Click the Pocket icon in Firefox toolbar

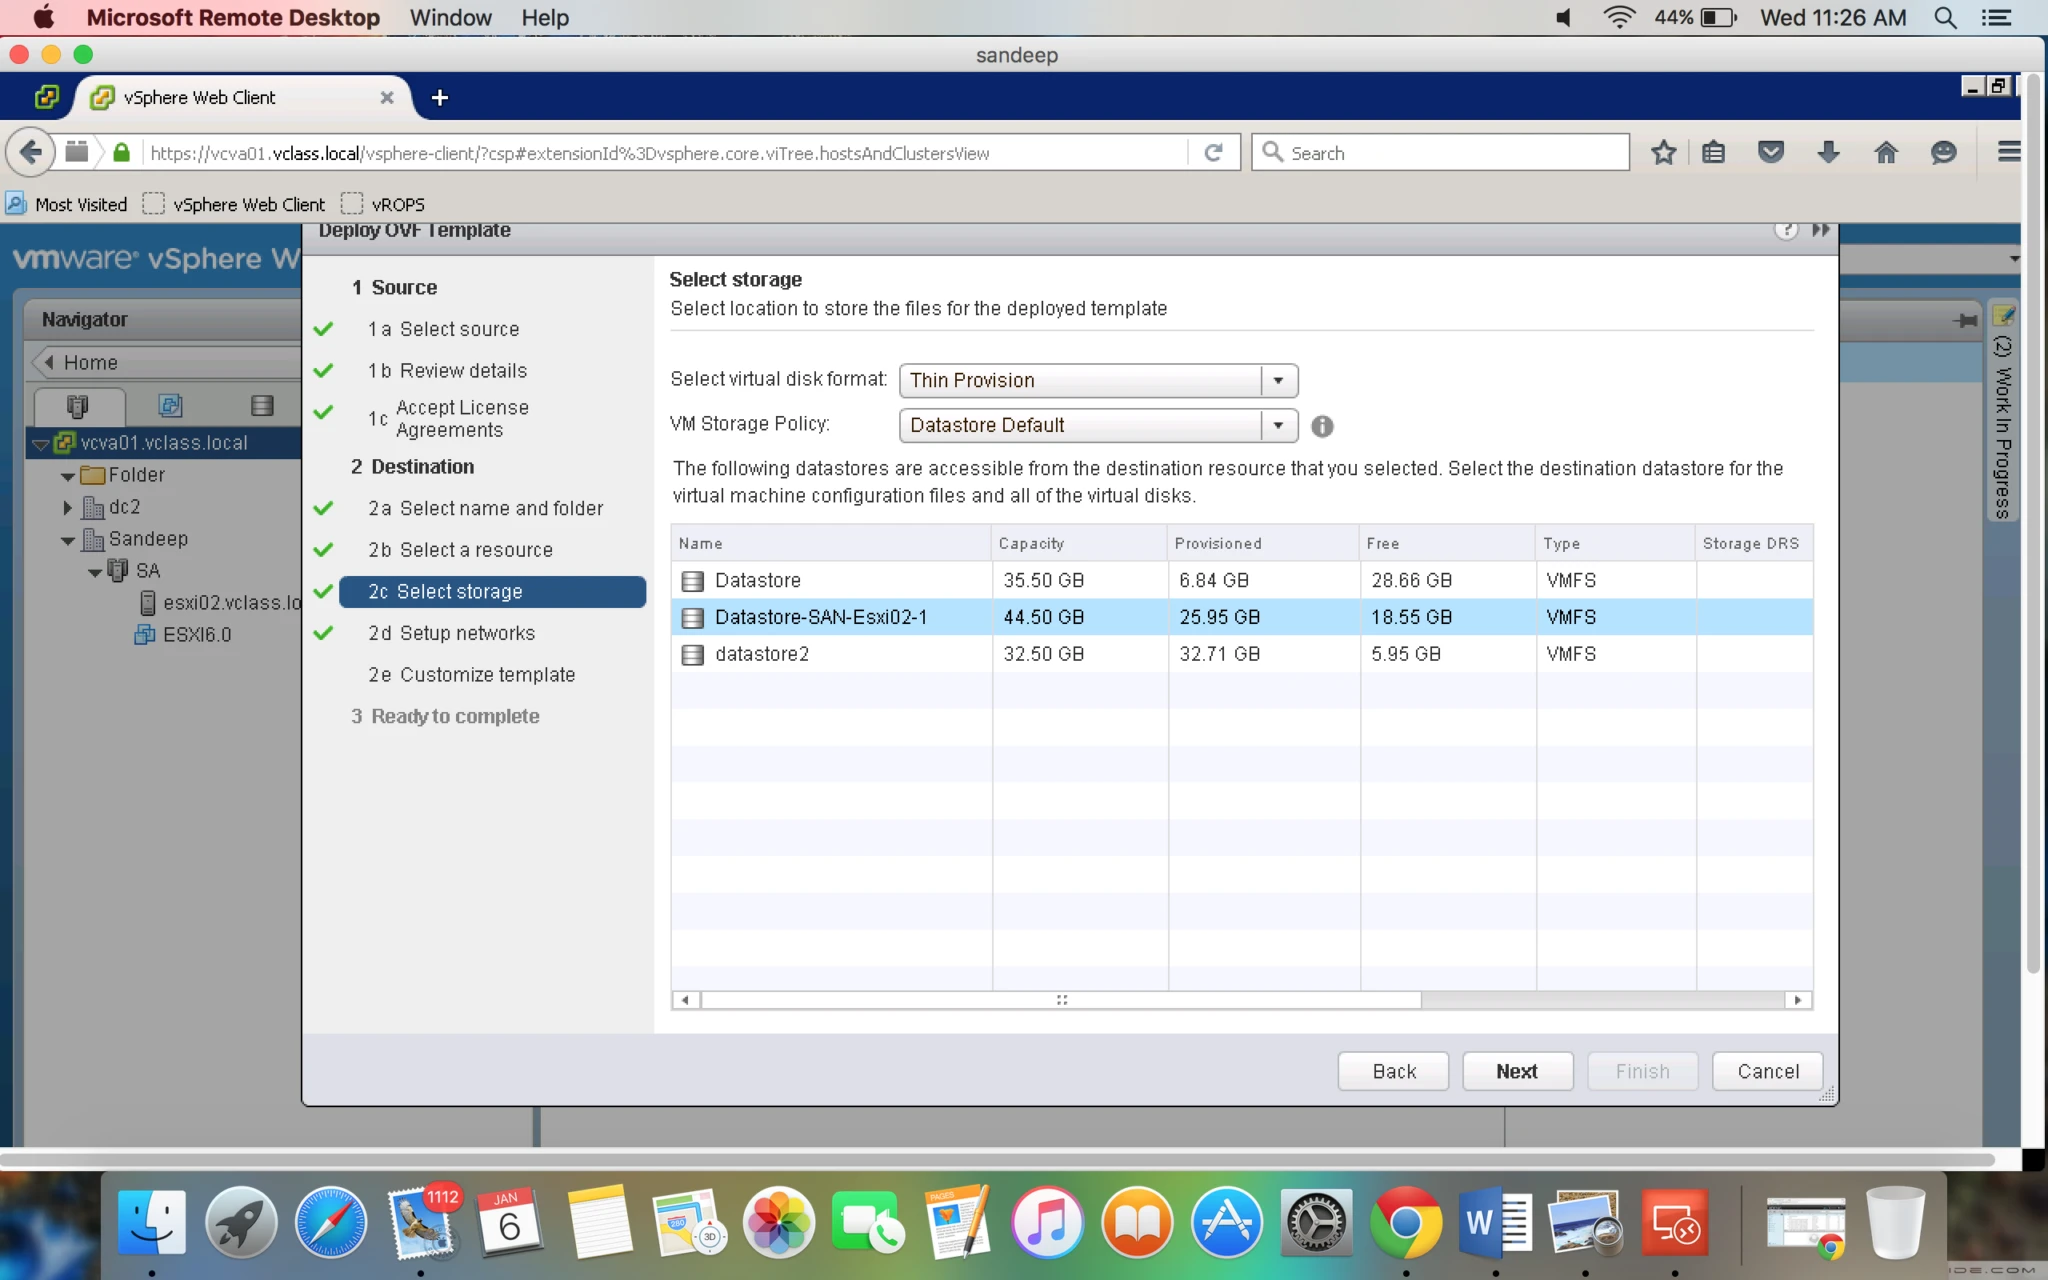[1771, 152]
